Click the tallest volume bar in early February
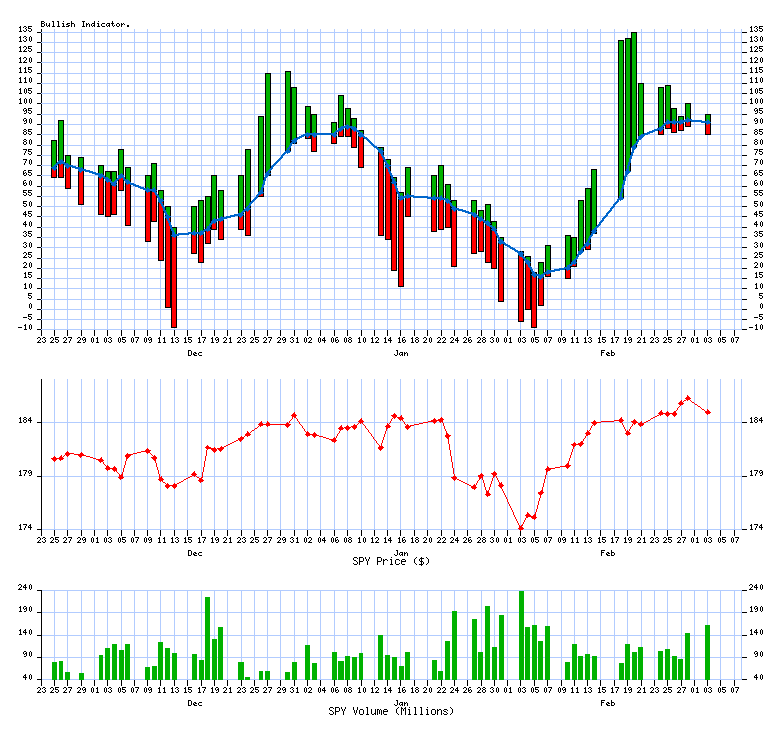The image size is (784, 729). click(x=521, y=635)
